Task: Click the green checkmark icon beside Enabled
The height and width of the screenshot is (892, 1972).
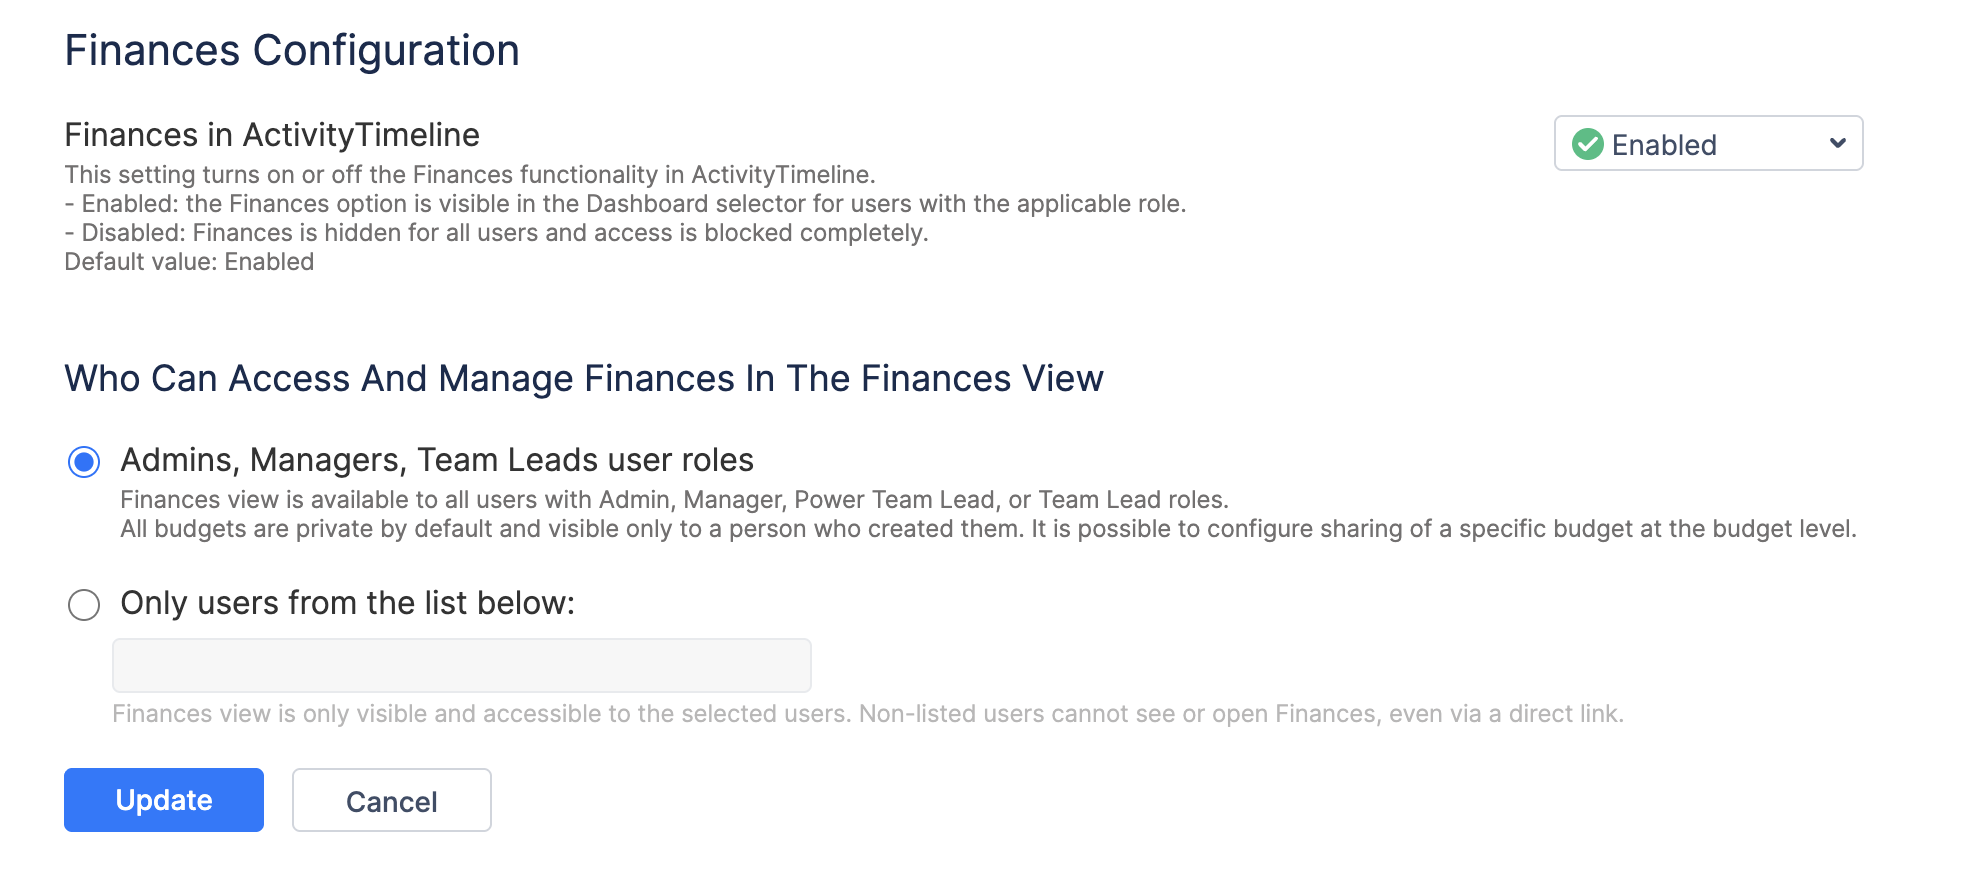Action: pos(1587,144)
